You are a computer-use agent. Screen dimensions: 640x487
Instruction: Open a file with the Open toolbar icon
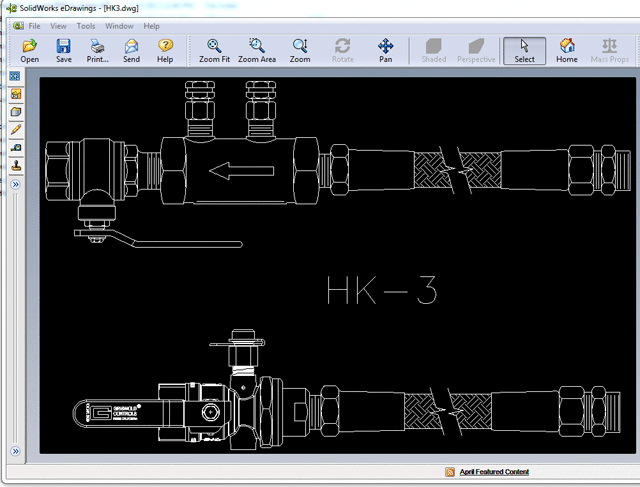click(x=29, y=51)
